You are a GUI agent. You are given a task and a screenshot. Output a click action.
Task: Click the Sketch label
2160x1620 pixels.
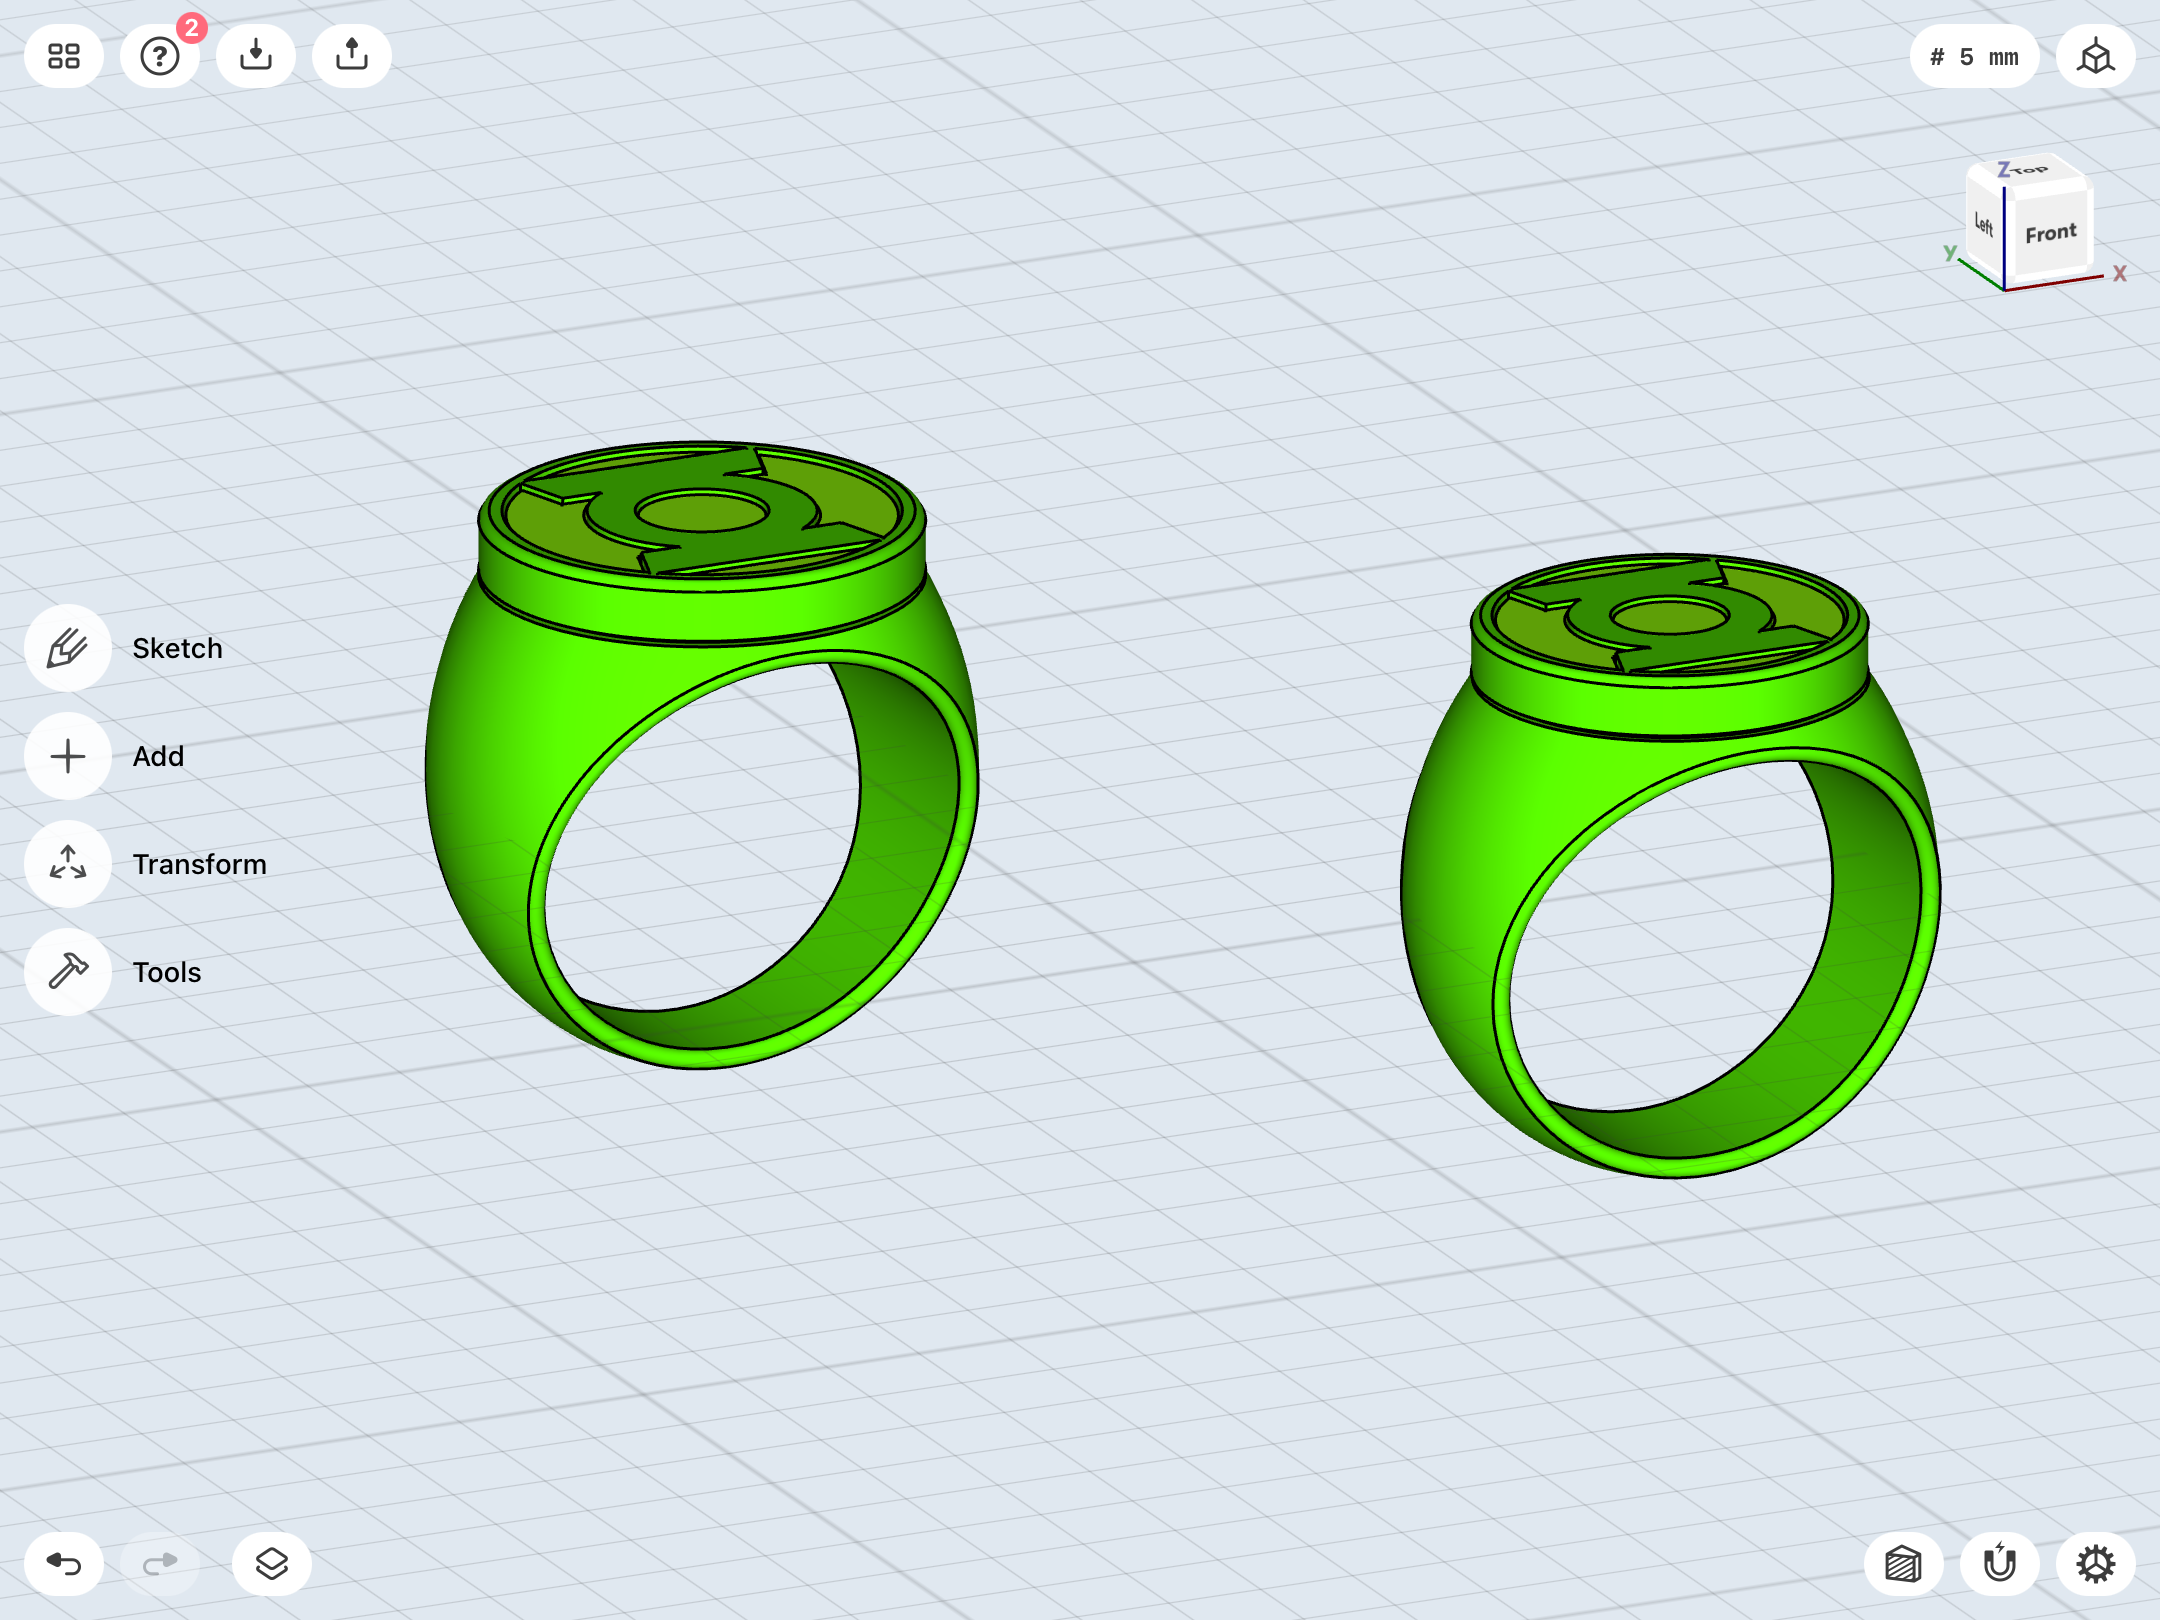point(177,648)
